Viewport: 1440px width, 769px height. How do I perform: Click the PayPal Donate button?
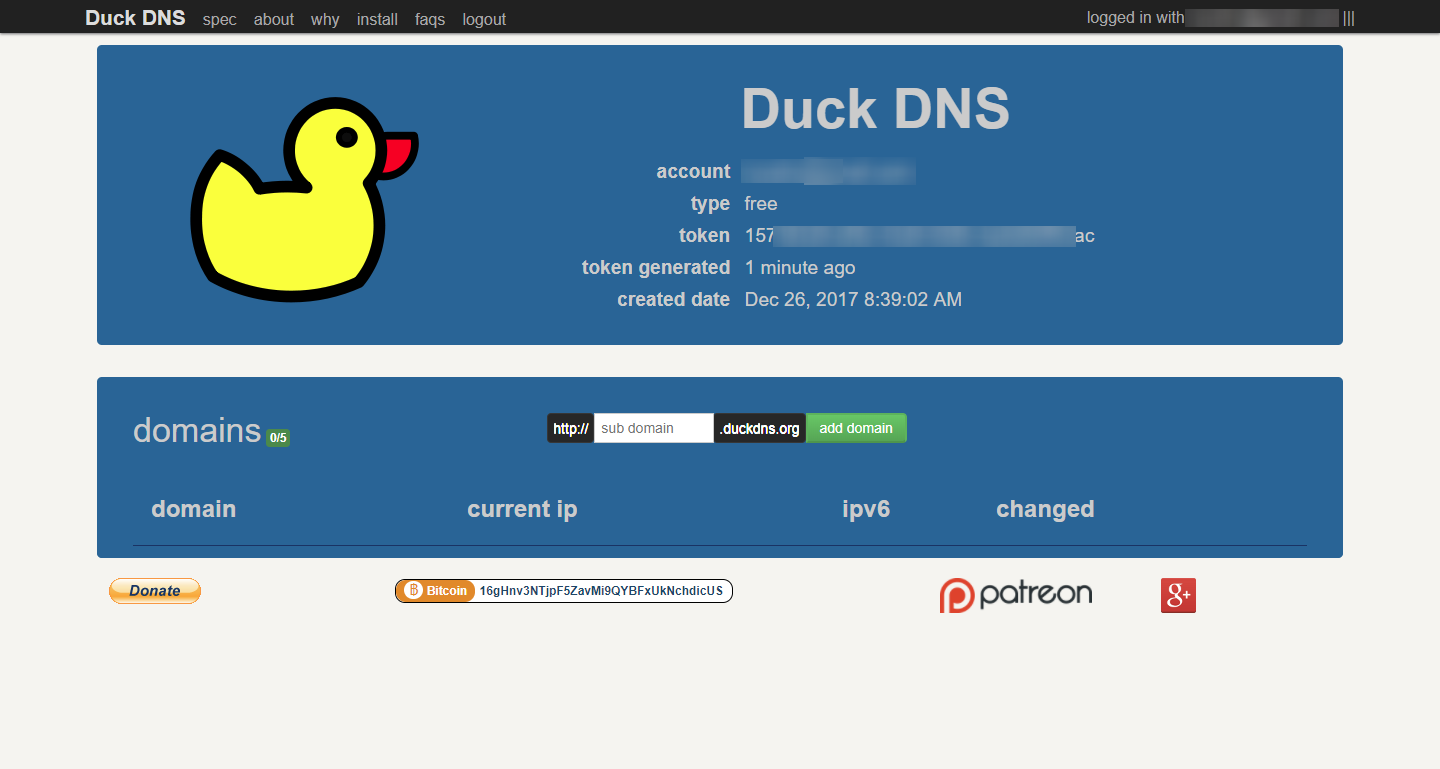(155, 591)
